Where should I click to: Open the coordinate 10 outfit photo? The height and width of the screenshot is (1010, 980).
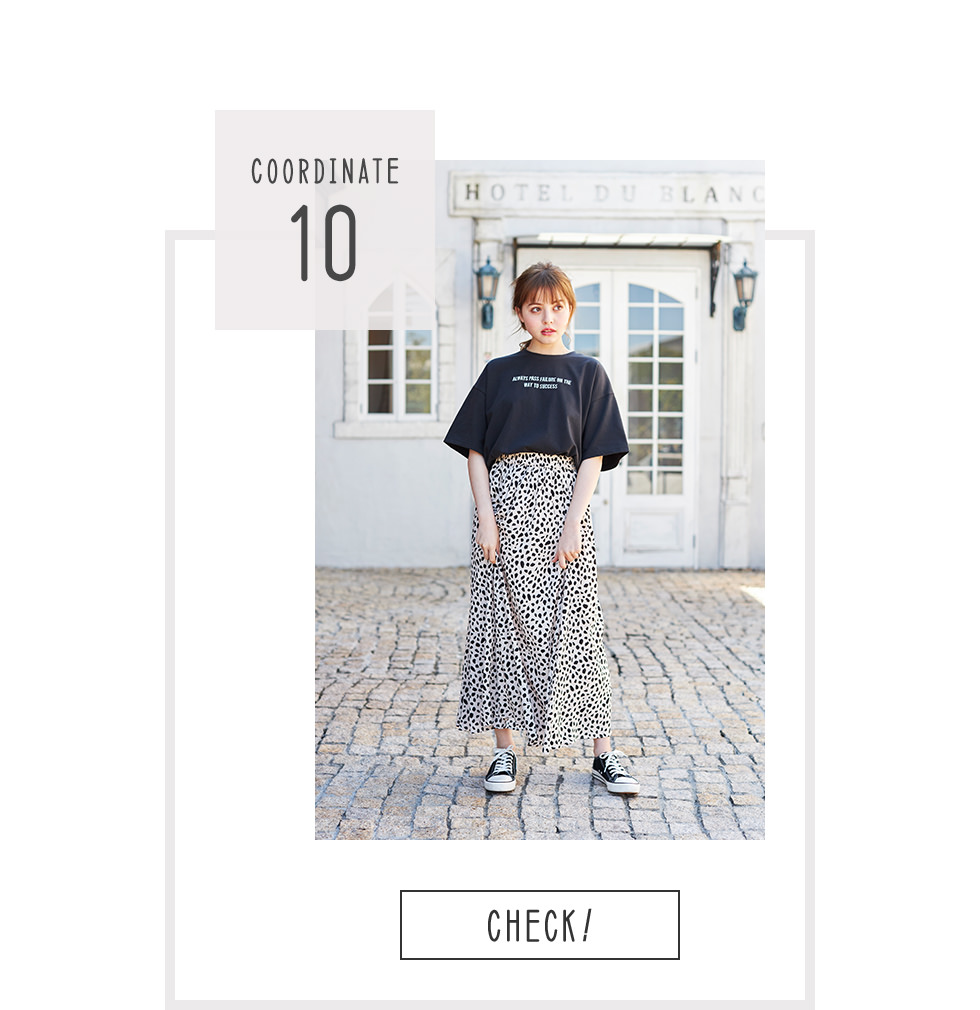pyautogui.click(x=539, y=500)
